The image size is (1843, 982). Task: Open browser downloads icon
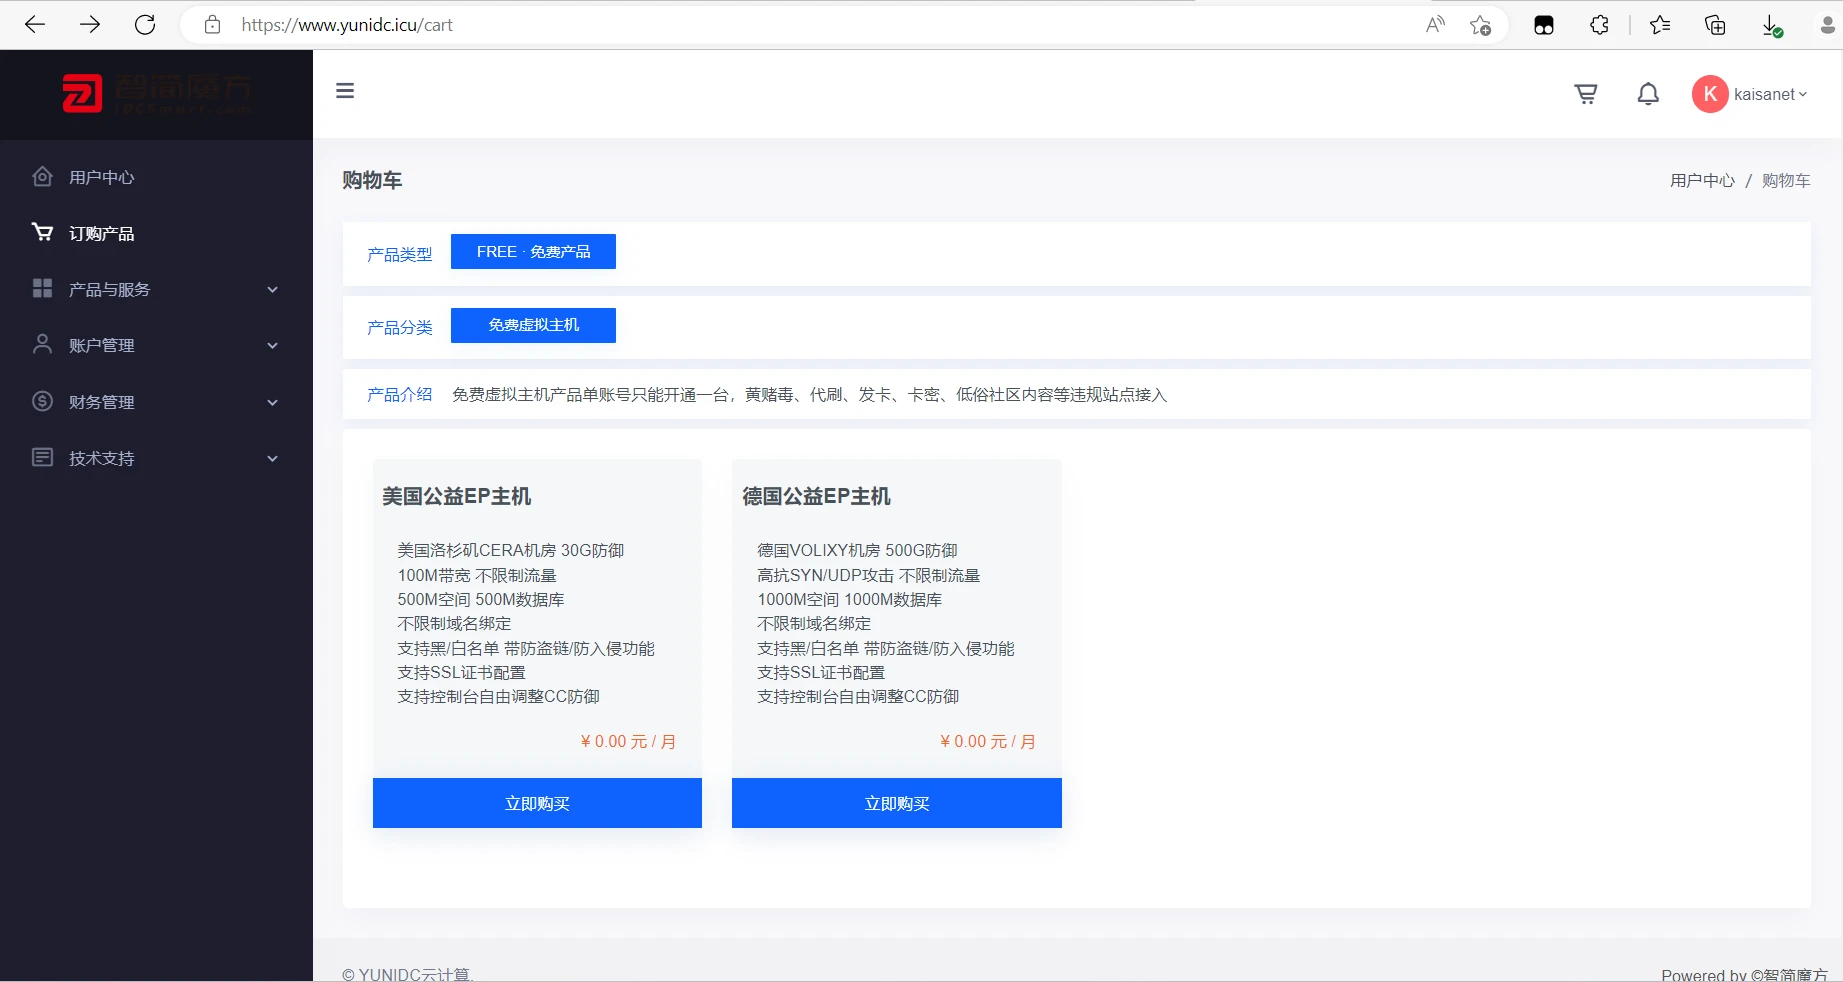click(x=1771, y=25)
